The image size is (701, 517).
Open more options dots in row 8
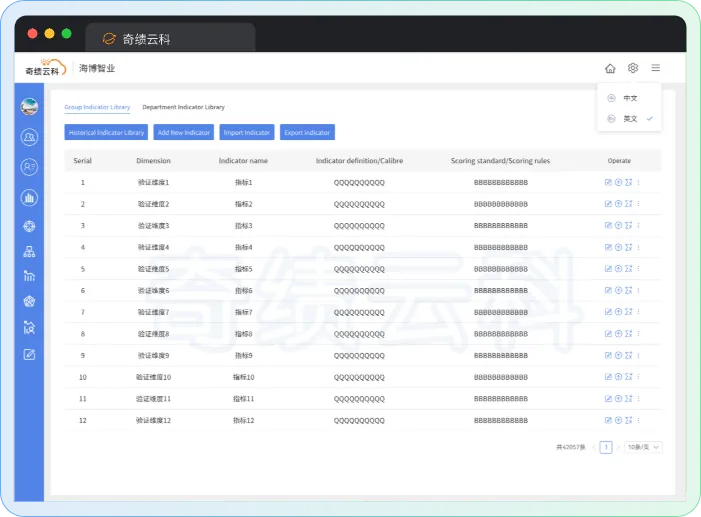pos(638,334)
